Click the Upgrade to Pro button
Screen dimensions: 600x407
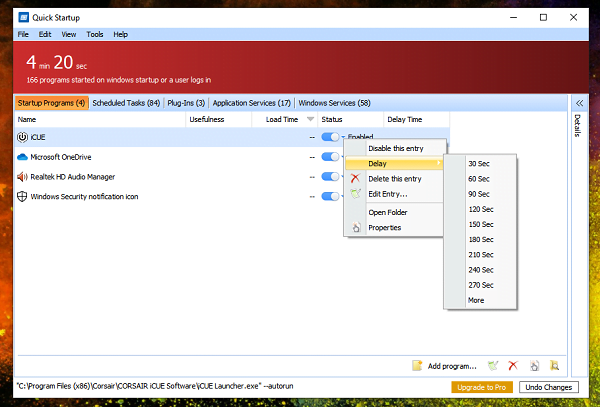(481, 387)
